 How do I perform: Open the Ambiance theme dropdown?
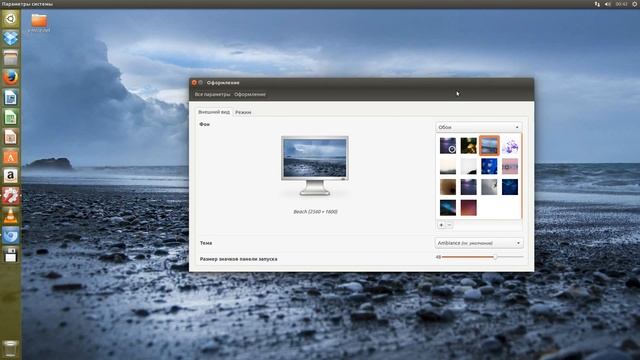coord(479,243)
